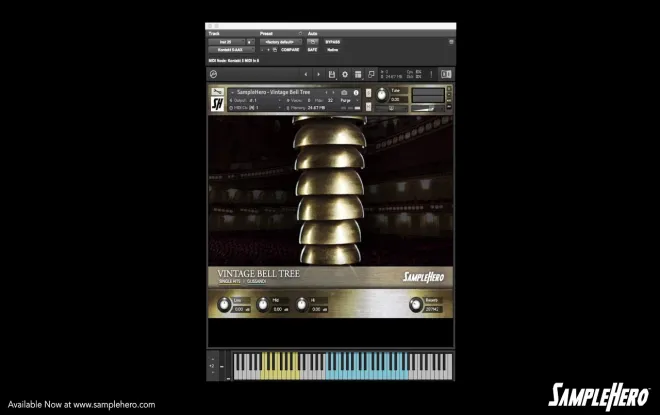Click the plug-in header menu icon at far right

click(451, 42)
